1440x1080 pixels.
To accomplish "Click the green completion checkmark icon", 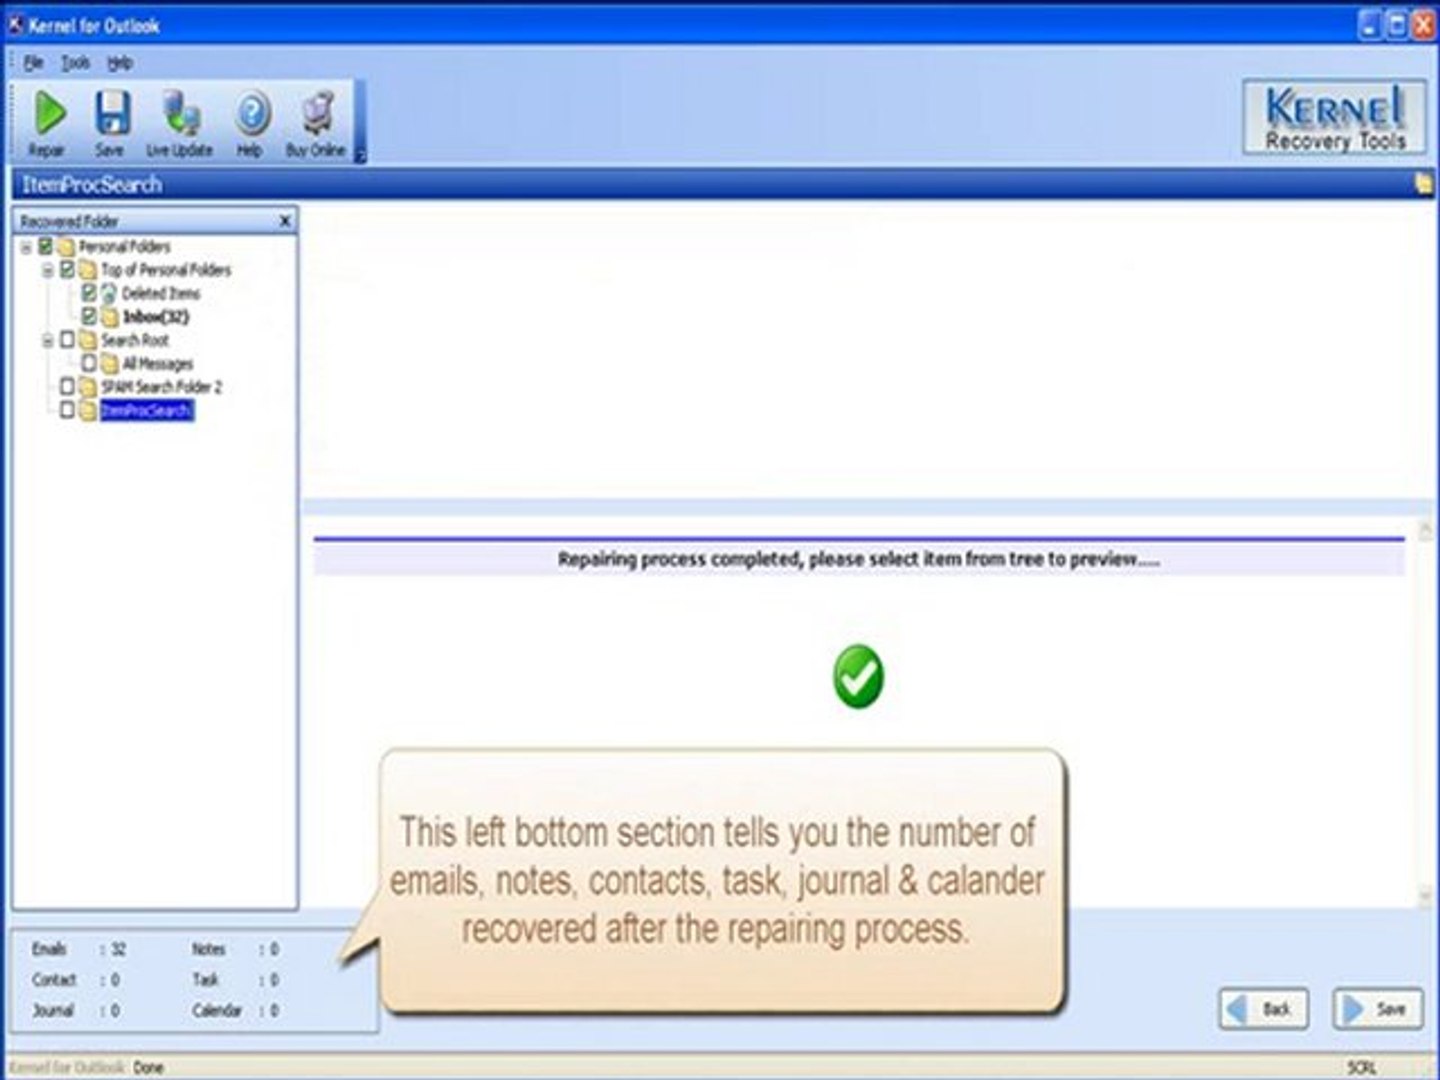I will [858, 676].
